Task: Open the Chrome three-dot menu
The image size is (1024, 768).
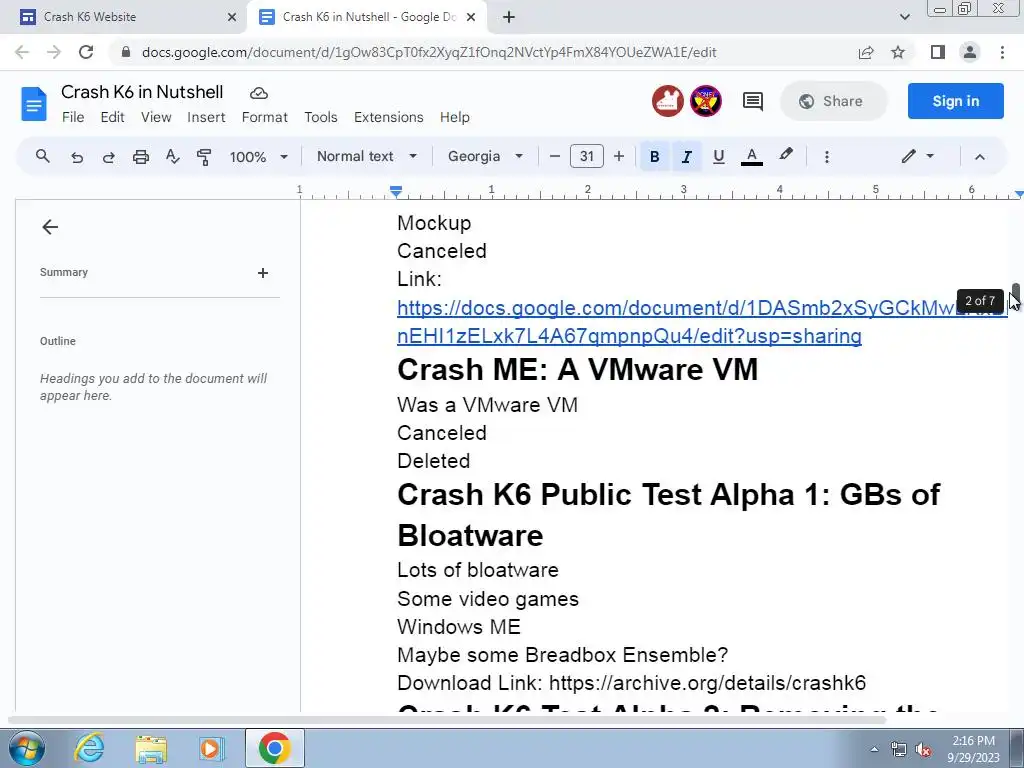Action: click(x=1002, y=52)
